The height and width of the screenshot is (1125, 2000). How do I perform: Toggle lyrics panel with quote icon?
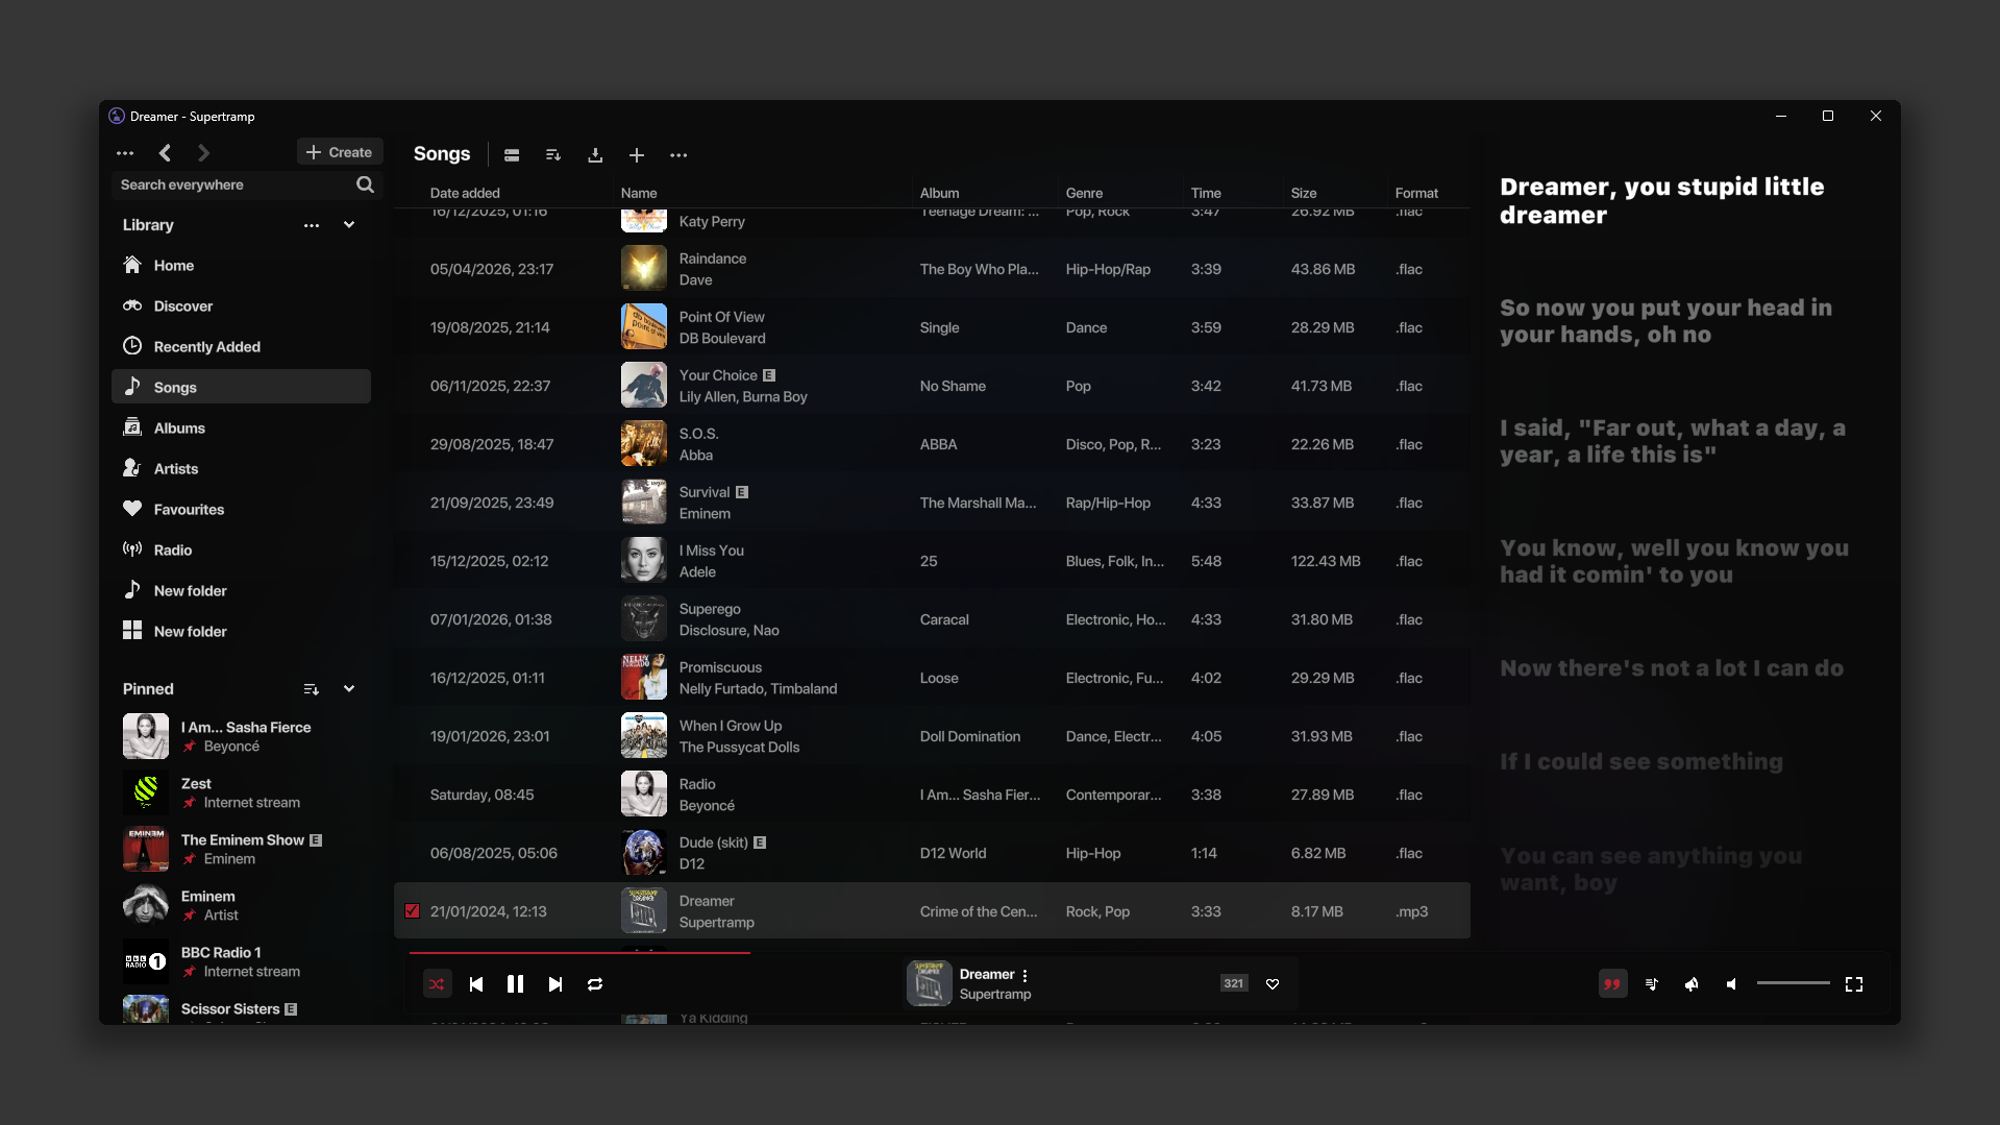coord(1612,984)
